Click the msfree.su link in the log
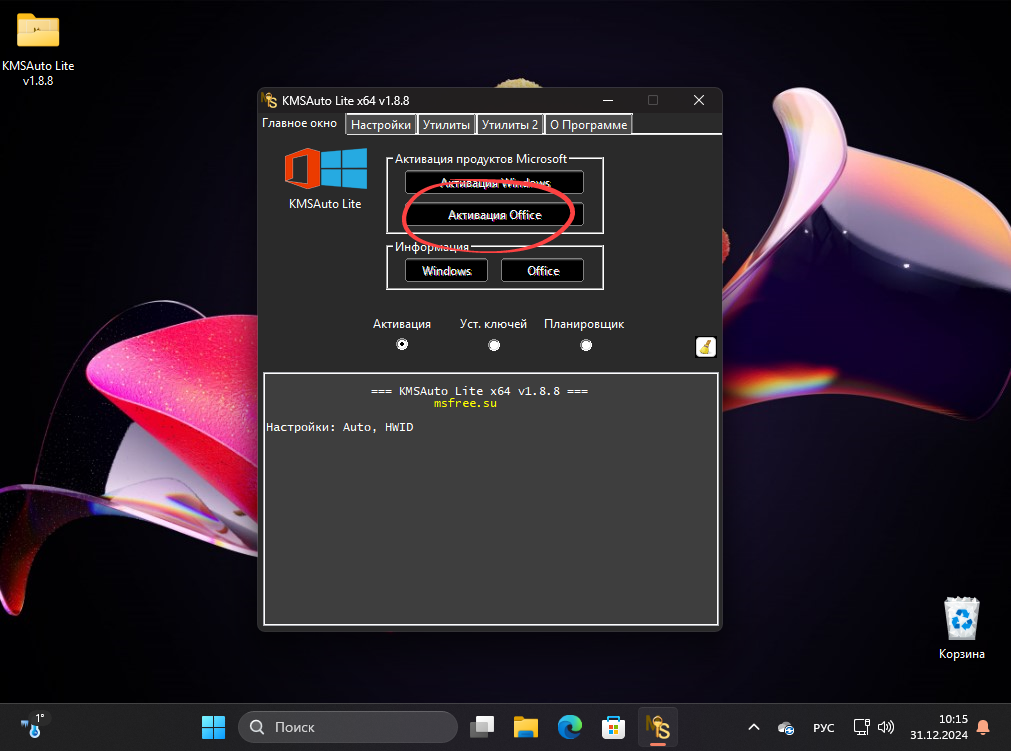 465,403
